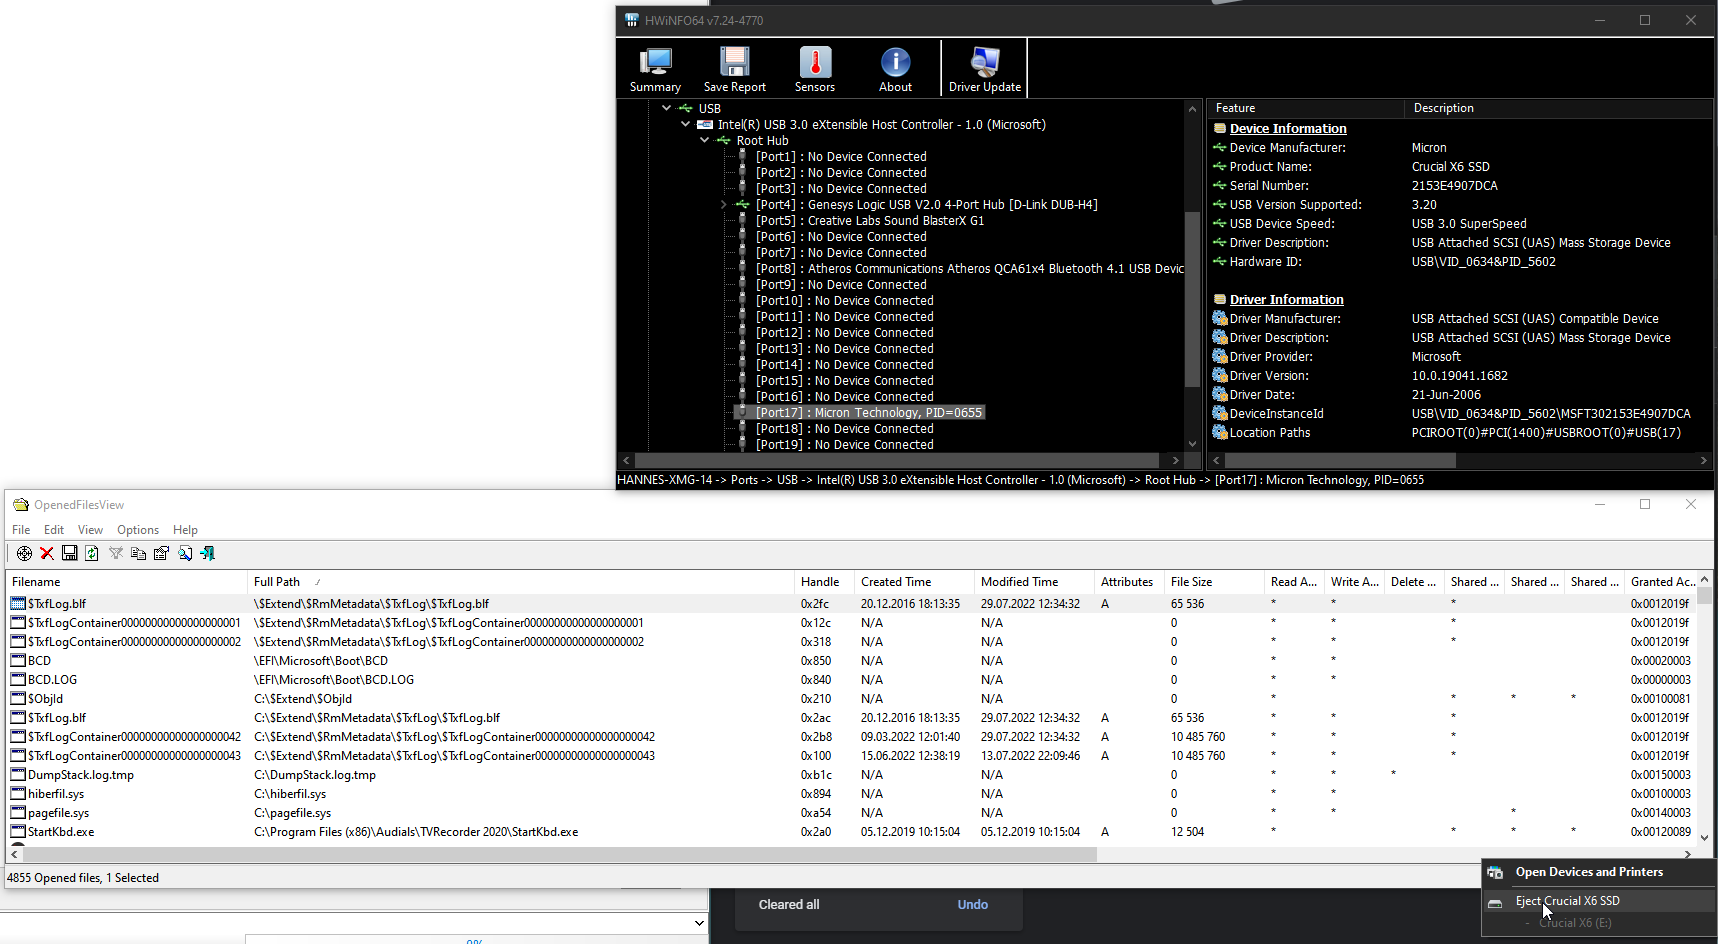1718x944 pixels.
Task: Open the Options menu in OpenedFilesView
Action: (138, 530)
